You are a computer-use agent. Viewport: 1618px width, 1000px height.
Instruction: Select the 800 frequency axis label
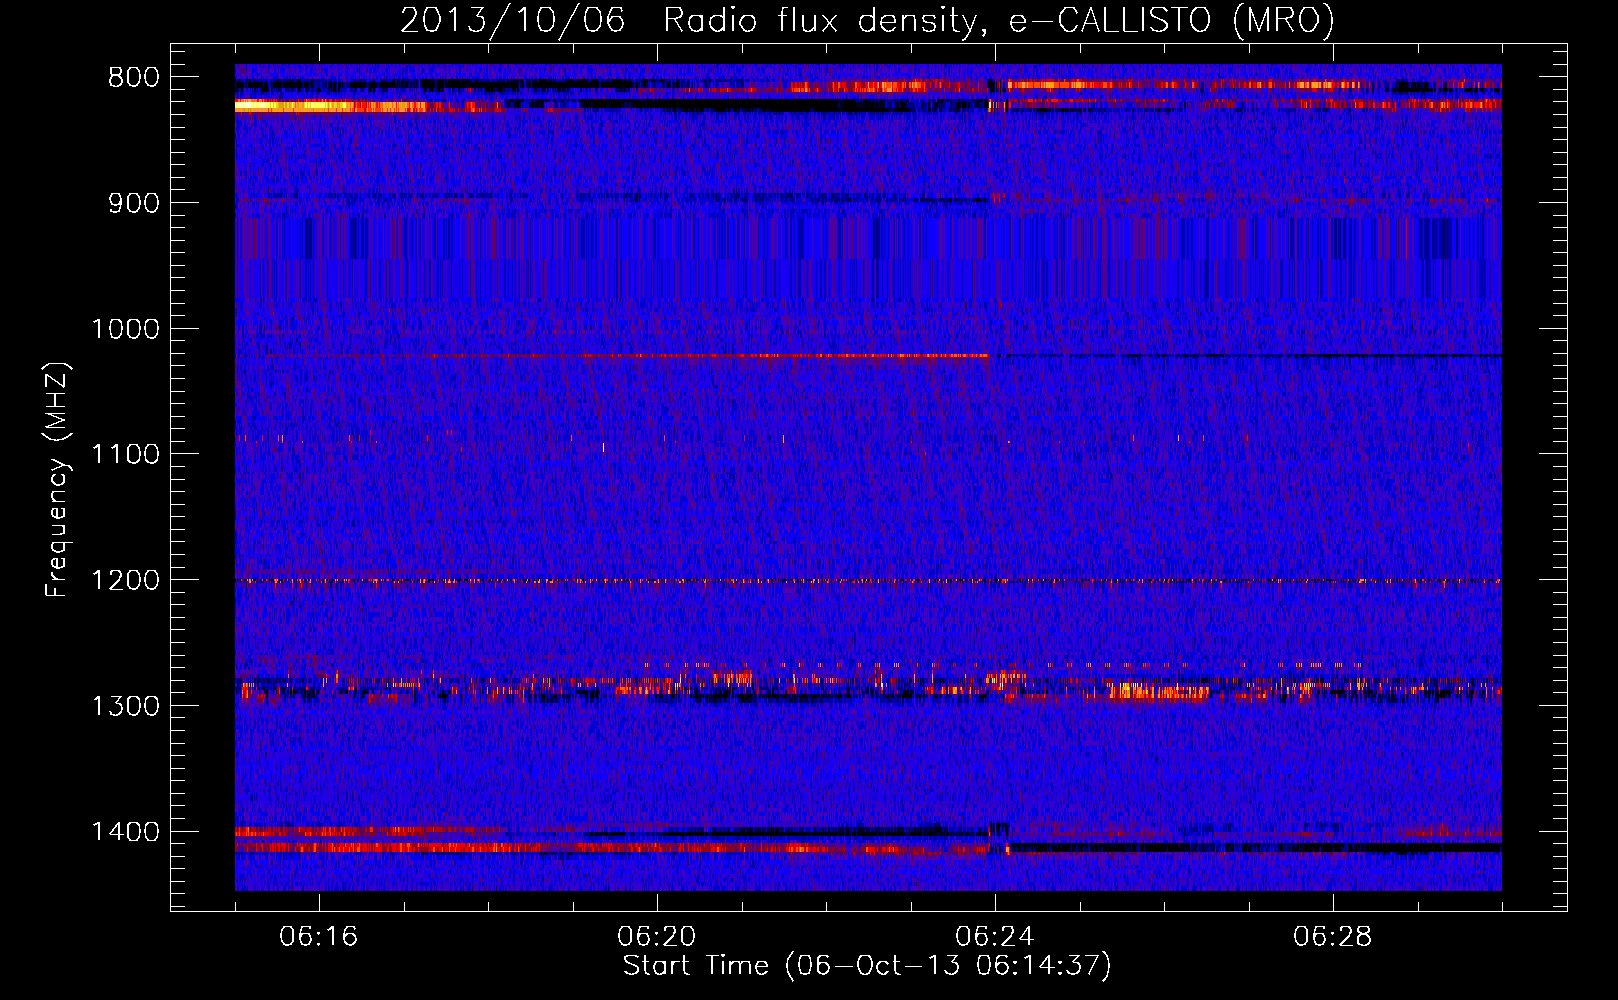(x=134, y=78)
